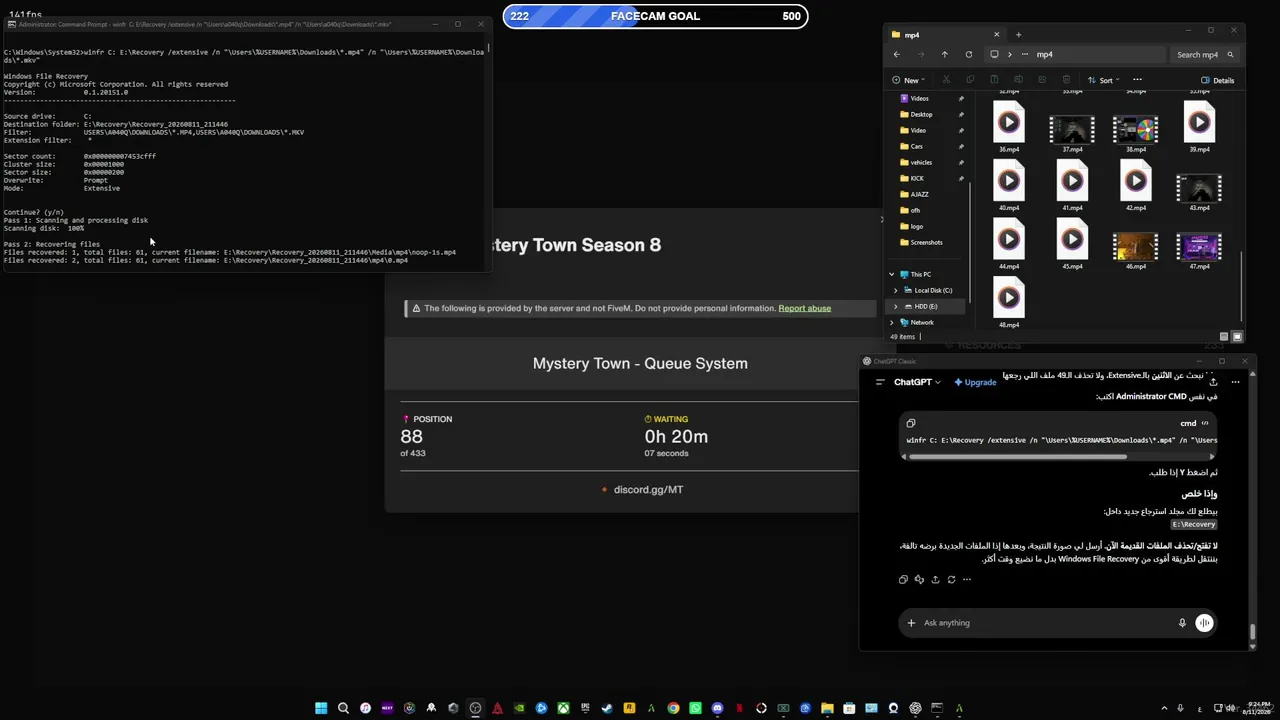The image size is (1280, 720).
Task: Open the Sort dropdown in File Explorer
Action: point(1105,80)
